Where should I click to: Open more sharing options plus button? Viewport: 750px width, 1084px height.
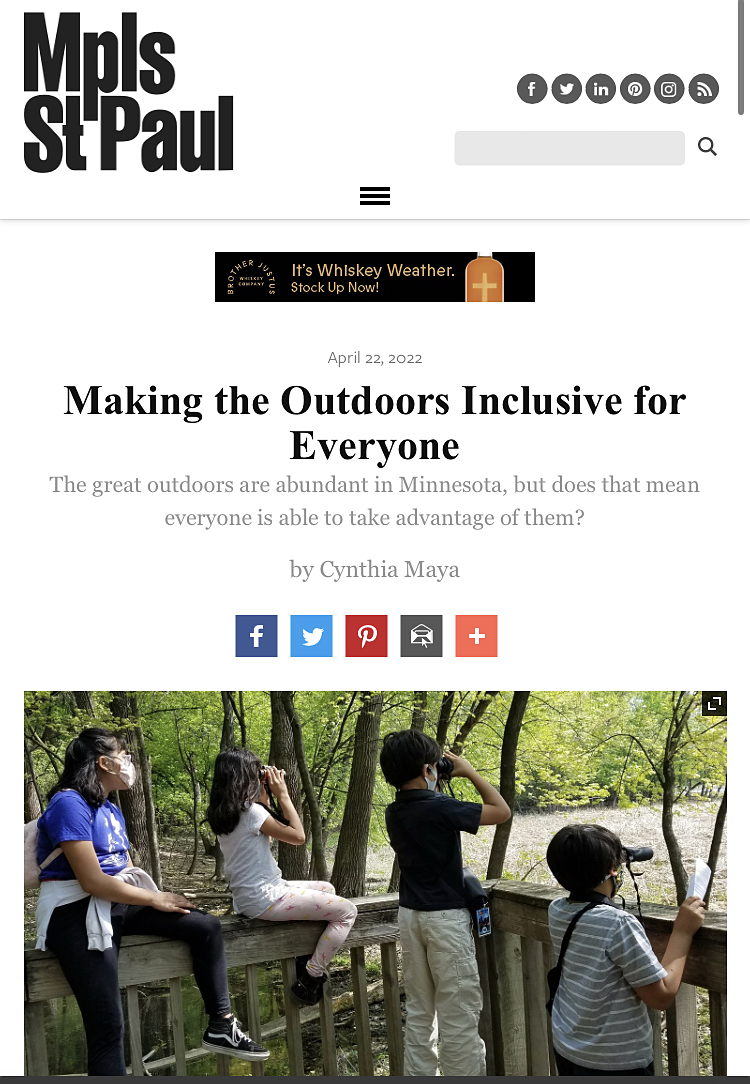click(476, 636)
